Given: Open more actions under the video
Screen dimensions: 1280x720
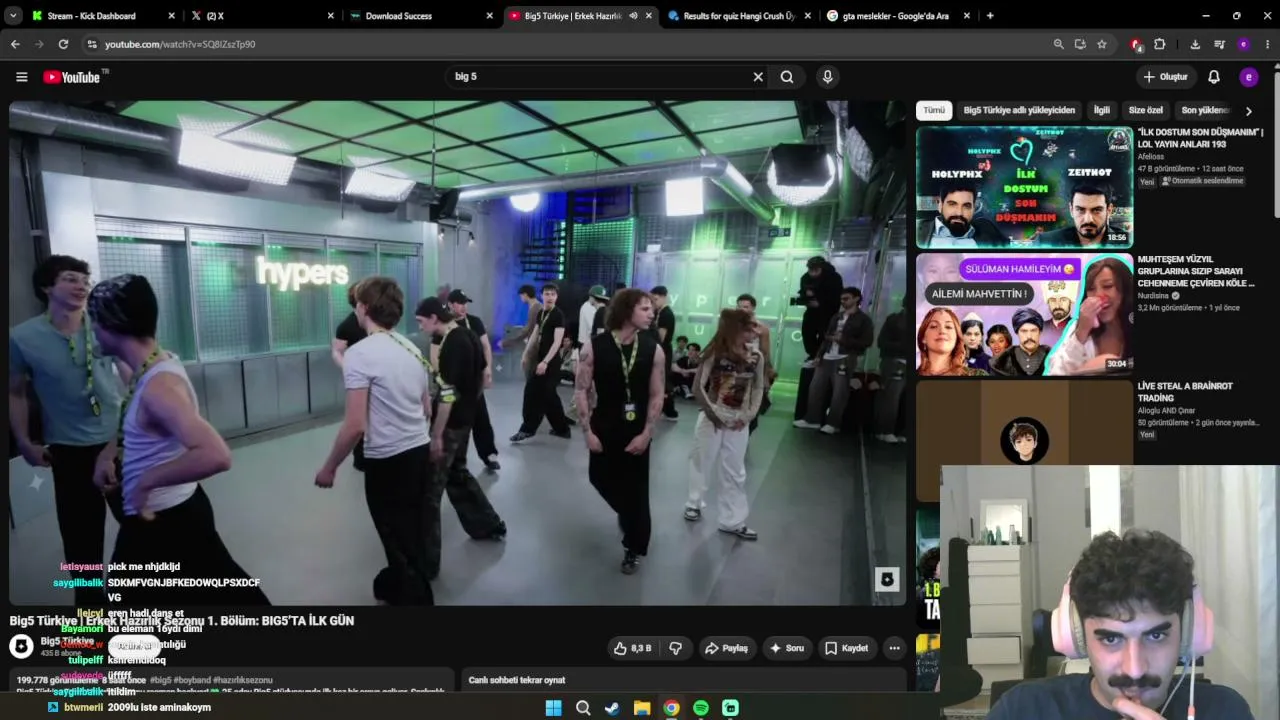Looking at the screenshot, I should point(894,648).
